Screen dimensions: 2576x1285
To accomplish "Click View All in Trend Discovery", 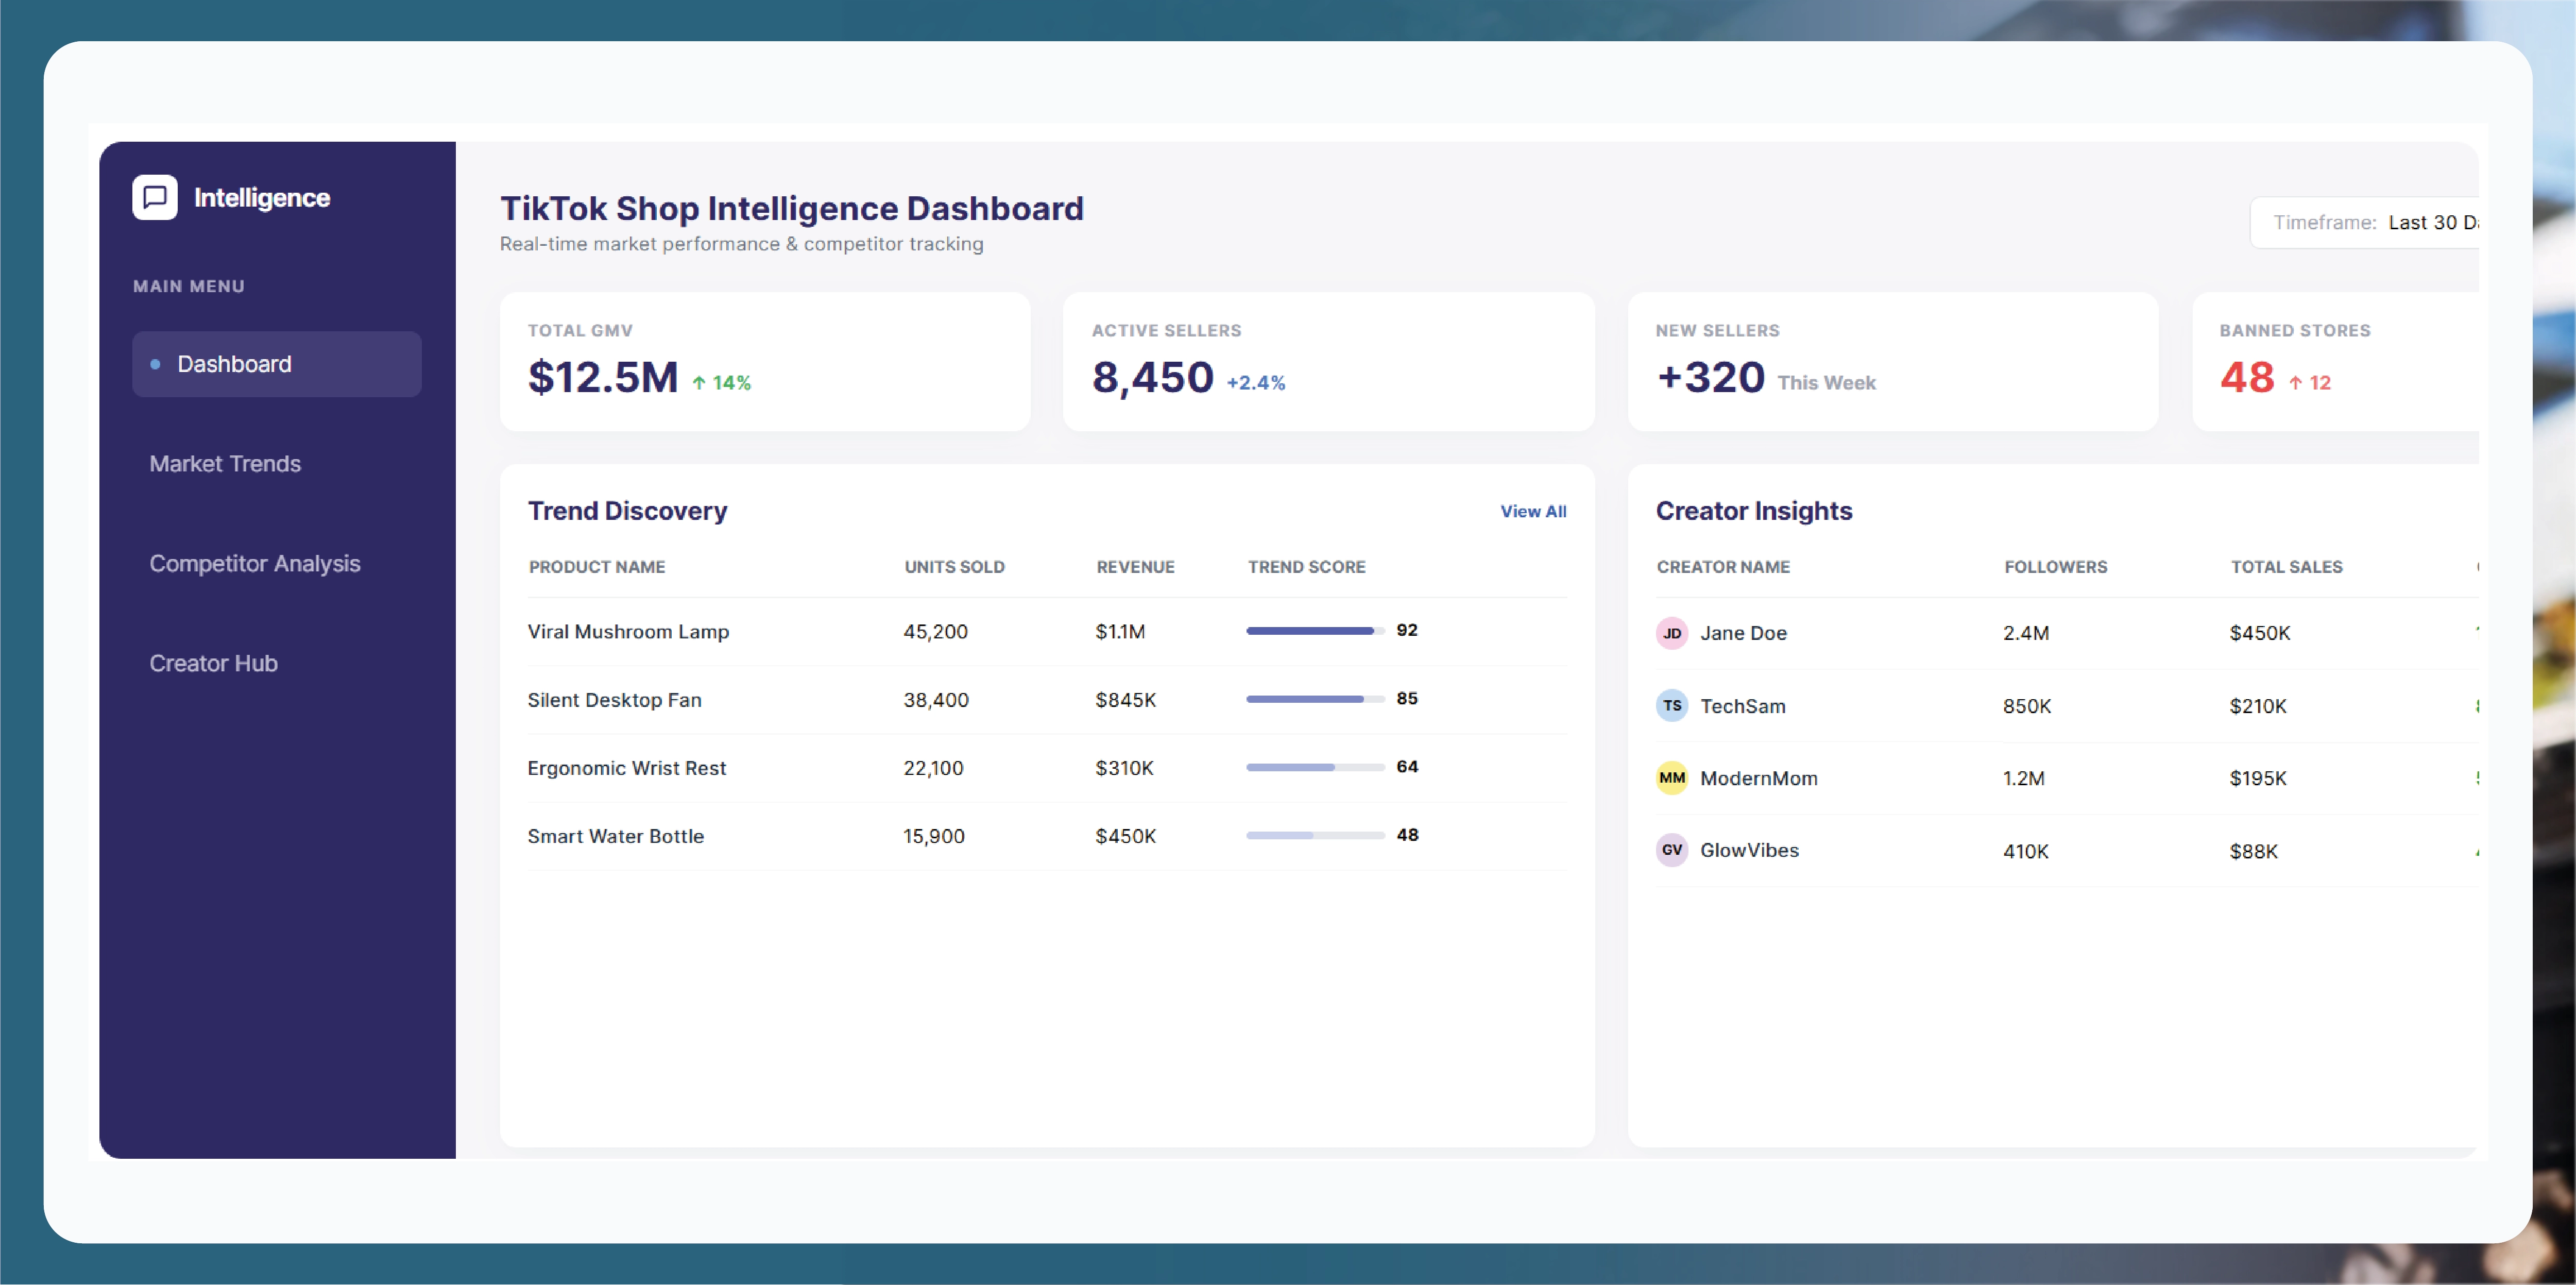I will pos(1532,511).
